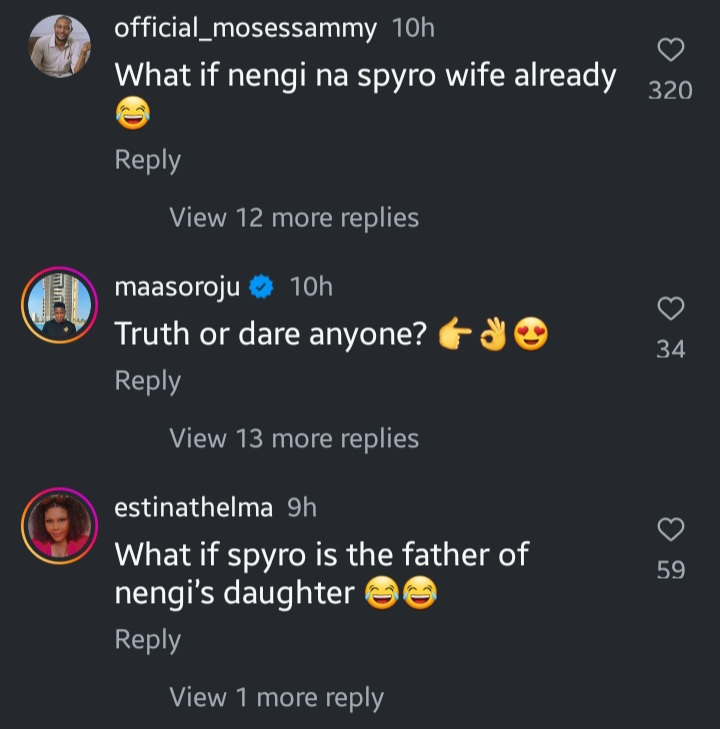This screenshot has height=729, width=720.
Task: Reply to maasoroju's Truth or dare comment
Action: point(147,381)
